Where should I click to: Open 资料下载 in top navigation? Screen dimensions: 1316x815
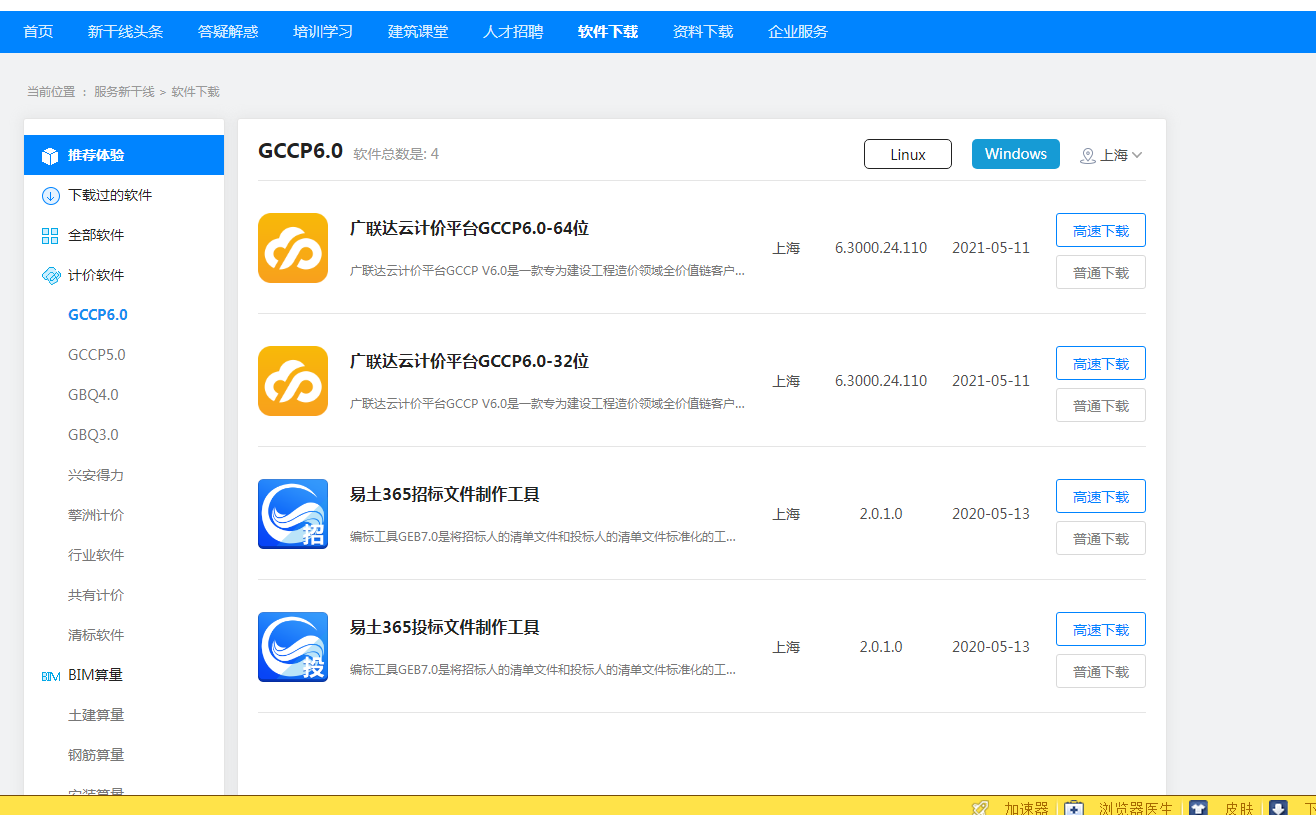coord(703,32)
